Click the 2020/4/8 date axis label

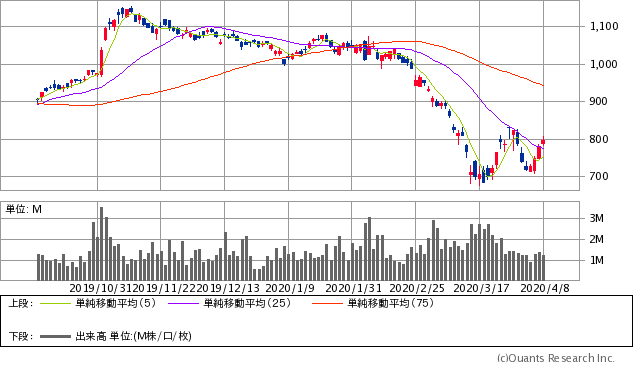pyautogui.click(x=545, y=288)
